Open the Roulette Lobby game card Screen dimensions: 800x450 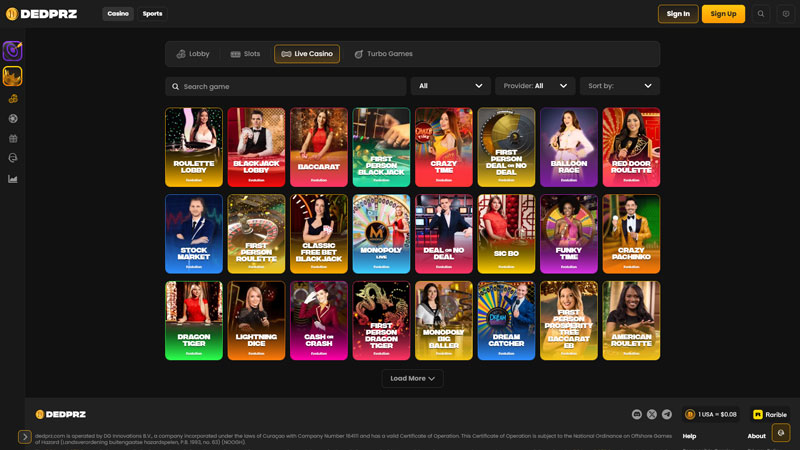click(194, 147)
